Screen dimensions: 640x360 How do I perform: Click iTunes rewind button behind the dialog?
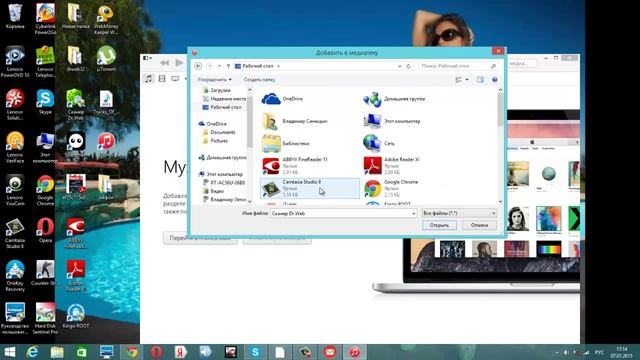point(164,63)
